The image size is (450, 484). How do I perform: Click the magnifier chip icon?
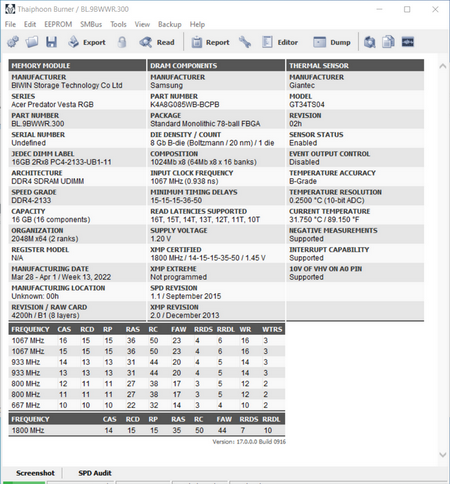pyautogui.click(x=369, y=42)
